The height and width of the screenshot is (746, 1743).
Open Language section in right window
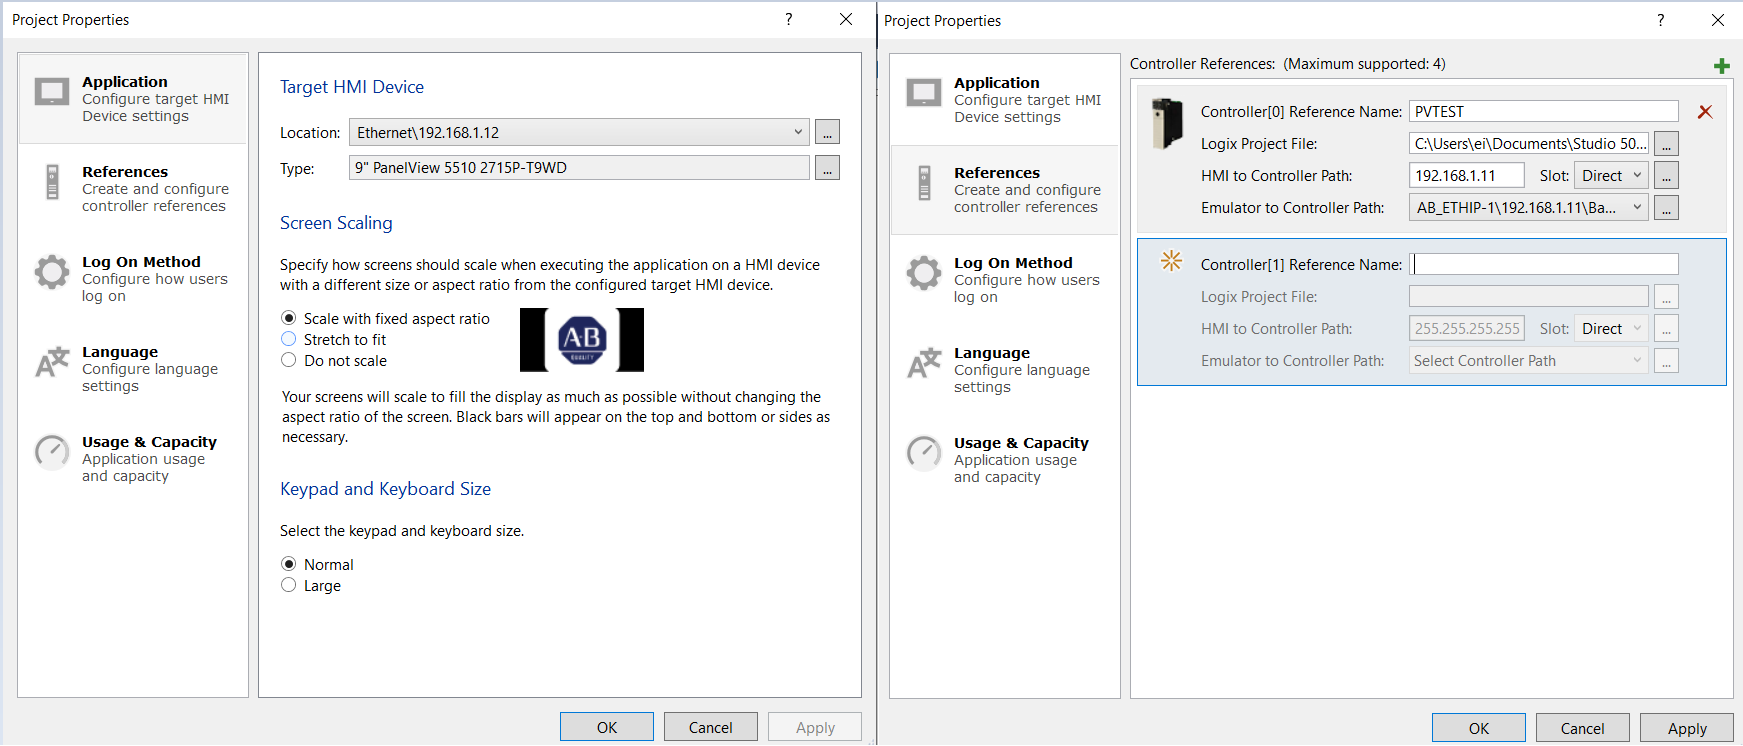[x=1005, y=369]
